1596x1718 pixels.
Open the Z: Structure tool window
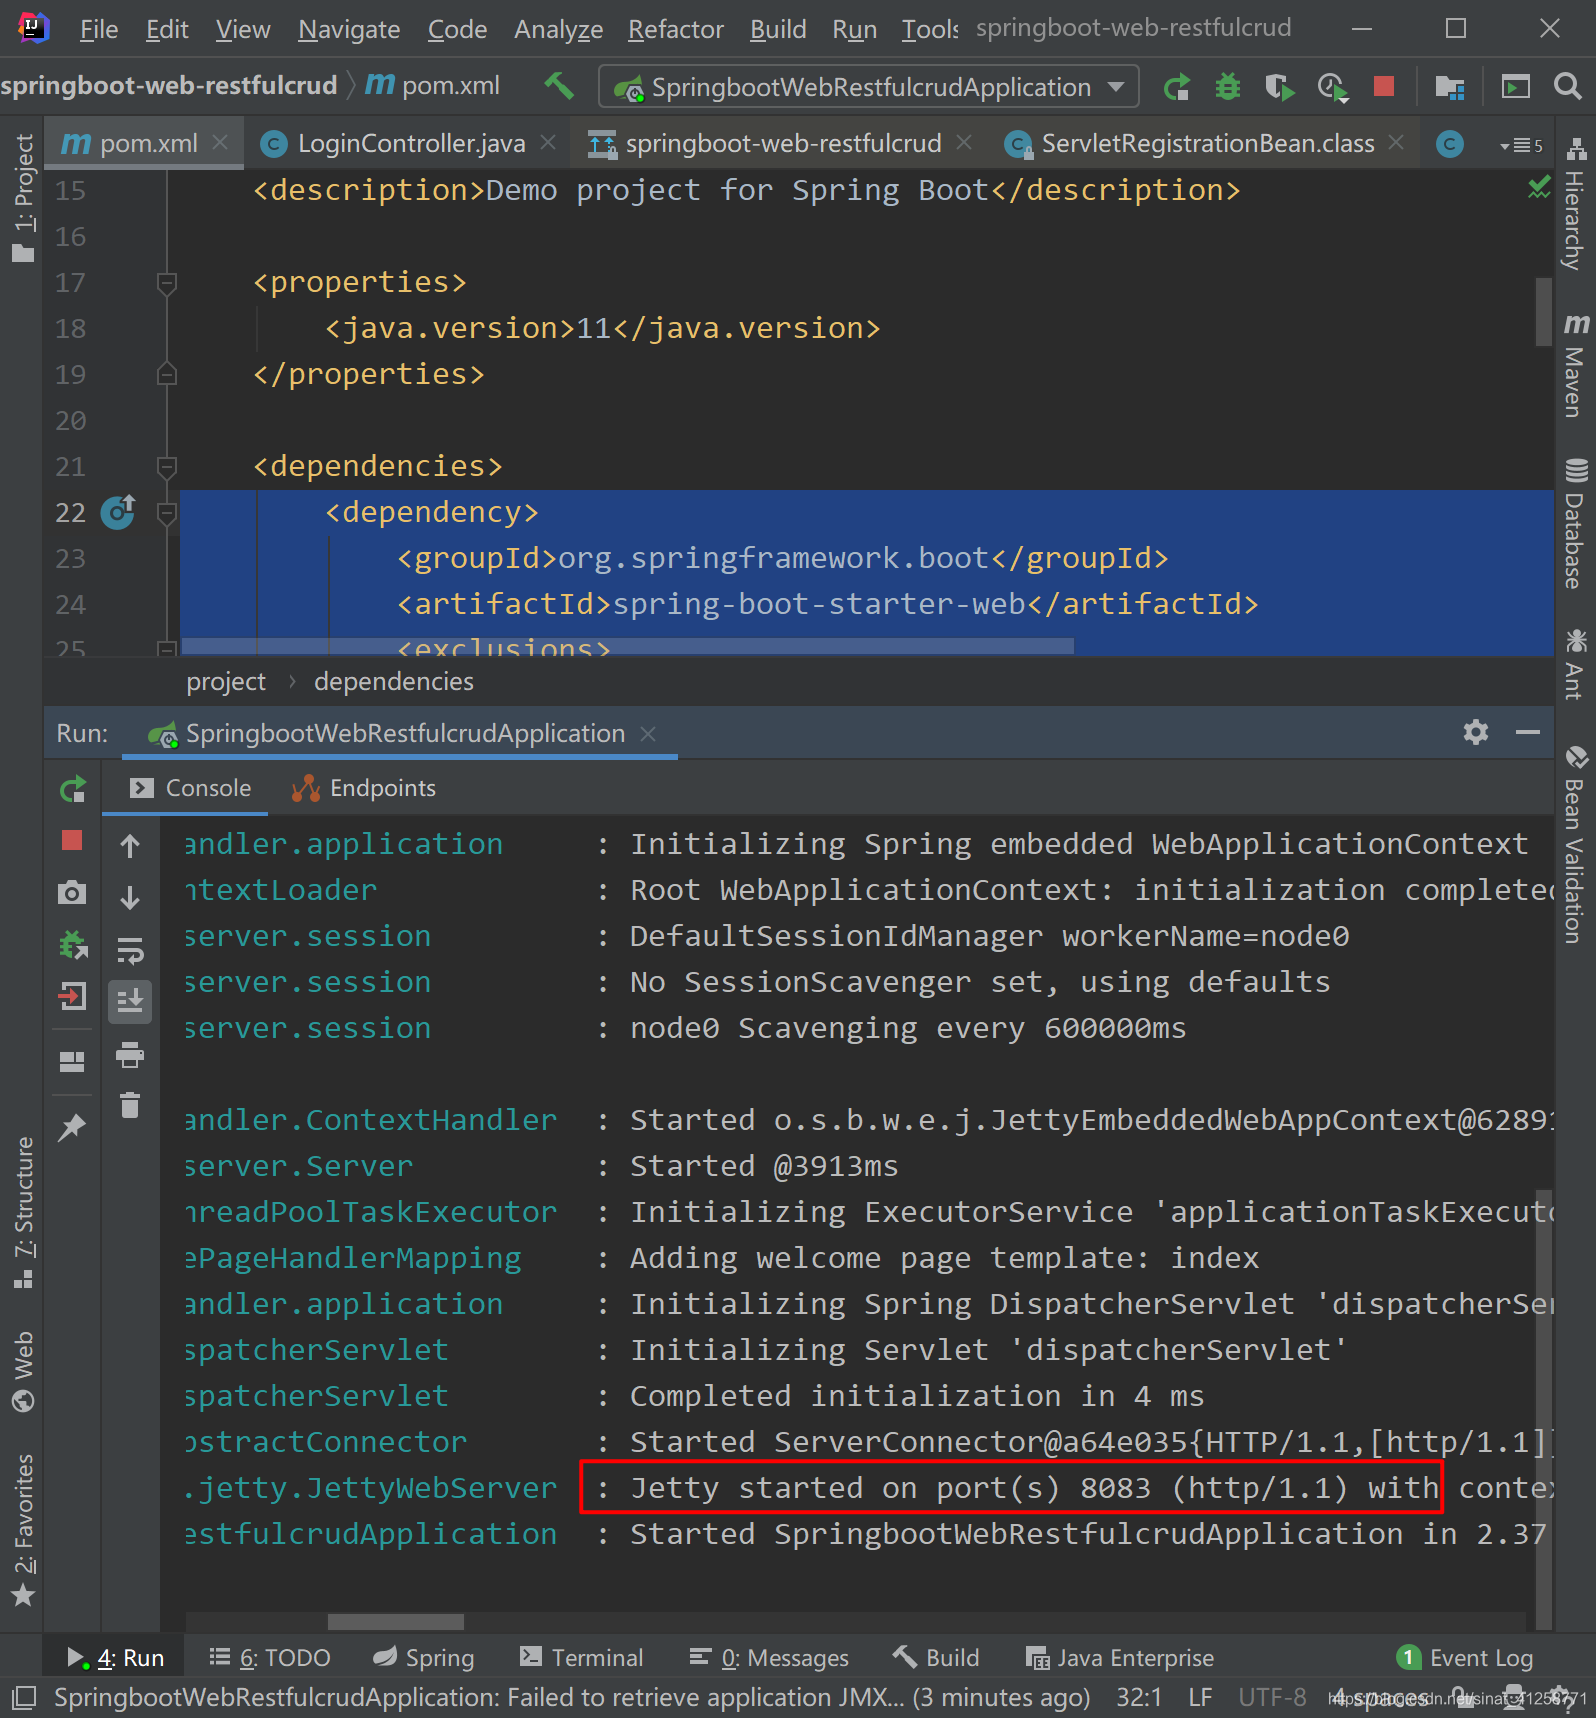pyautogui.click(x=24, y=1212)
